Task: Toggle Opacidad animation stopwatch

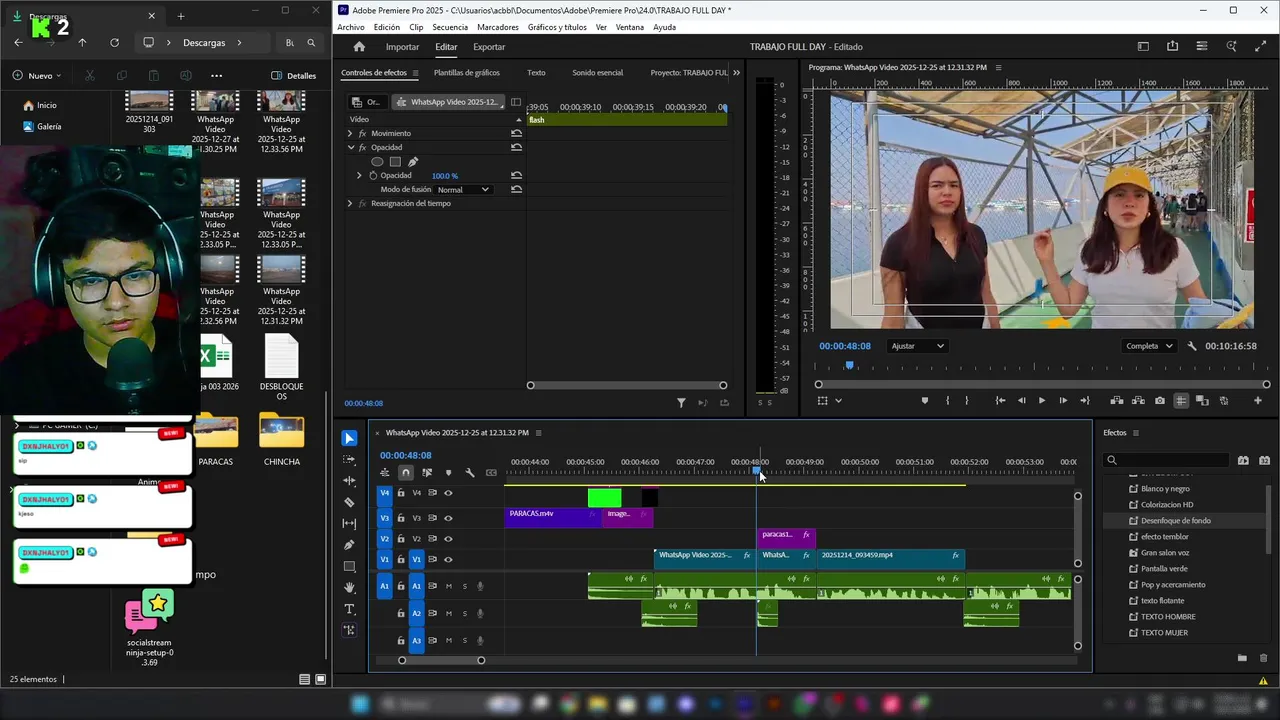Action: pos(373,176)
